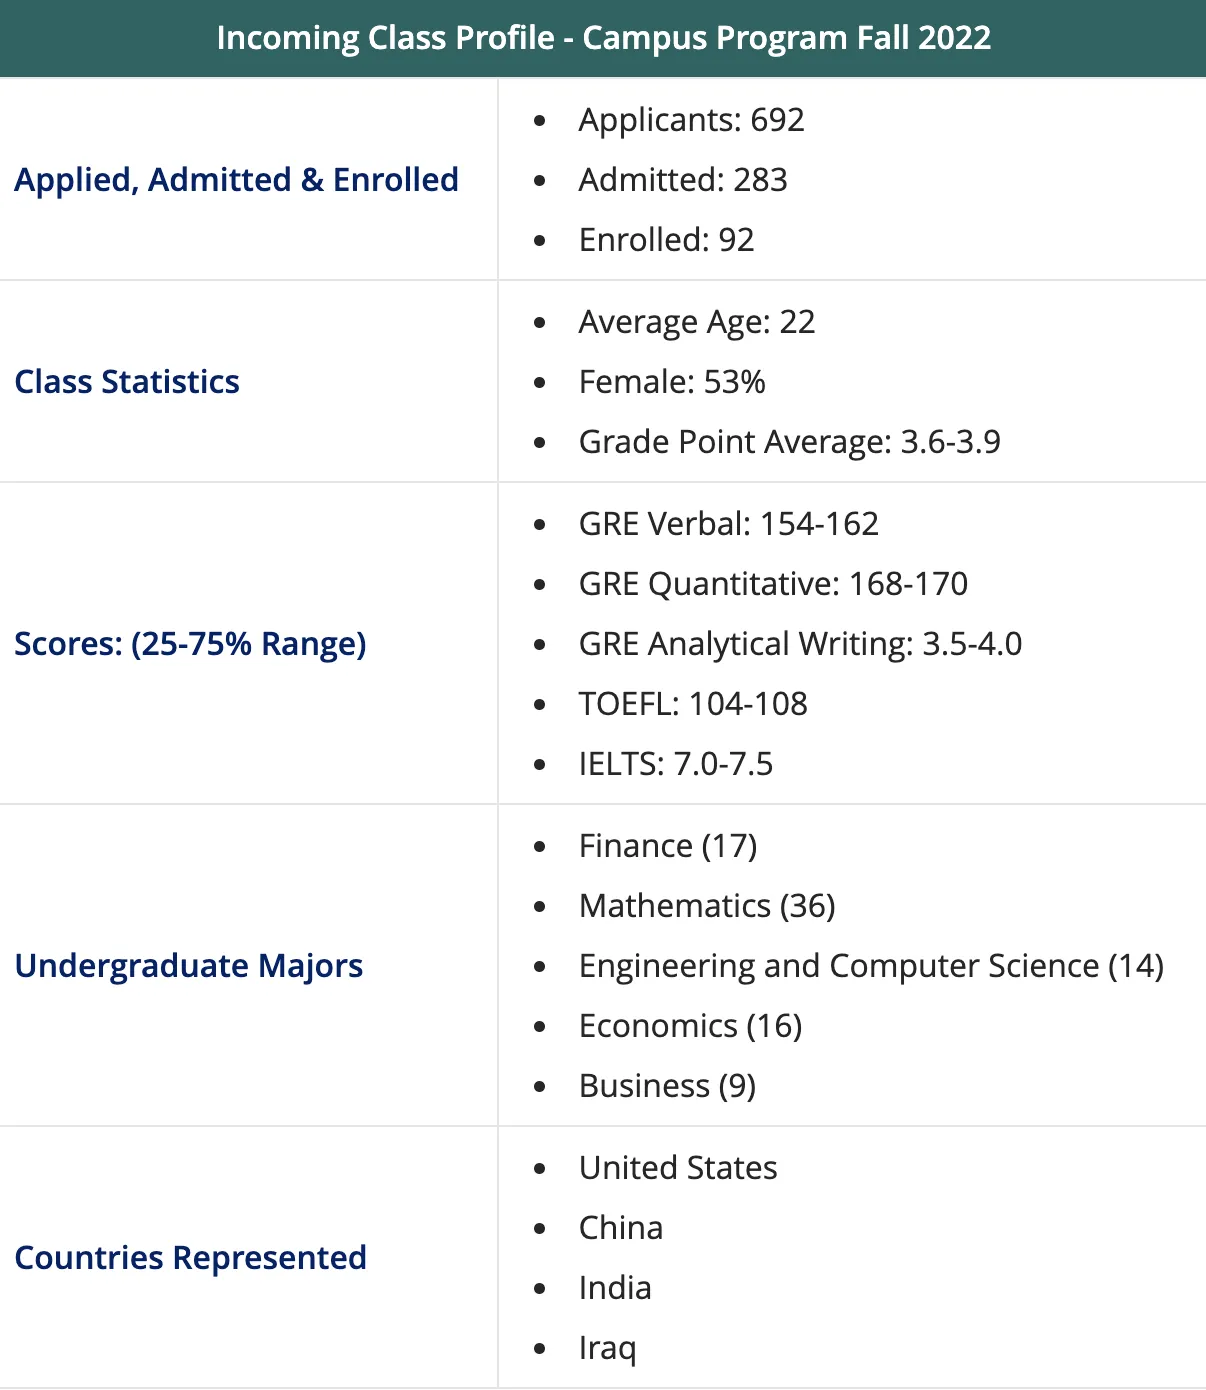Select the IELTS: 7.0-7.5 entry

coord(676,764)
